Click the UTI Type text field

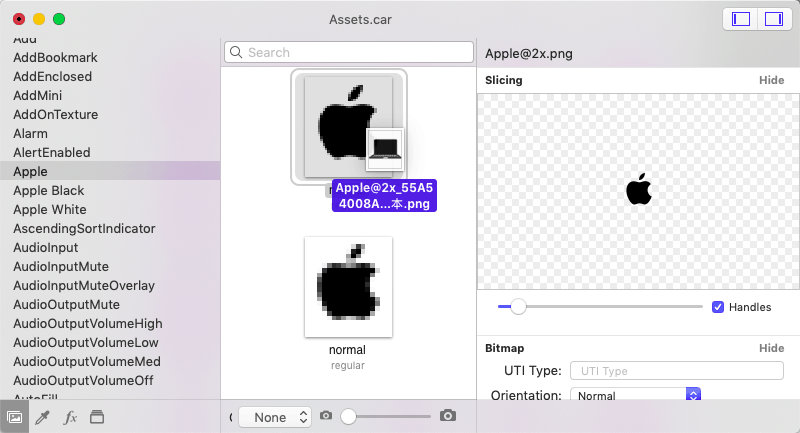pos(677,371)
